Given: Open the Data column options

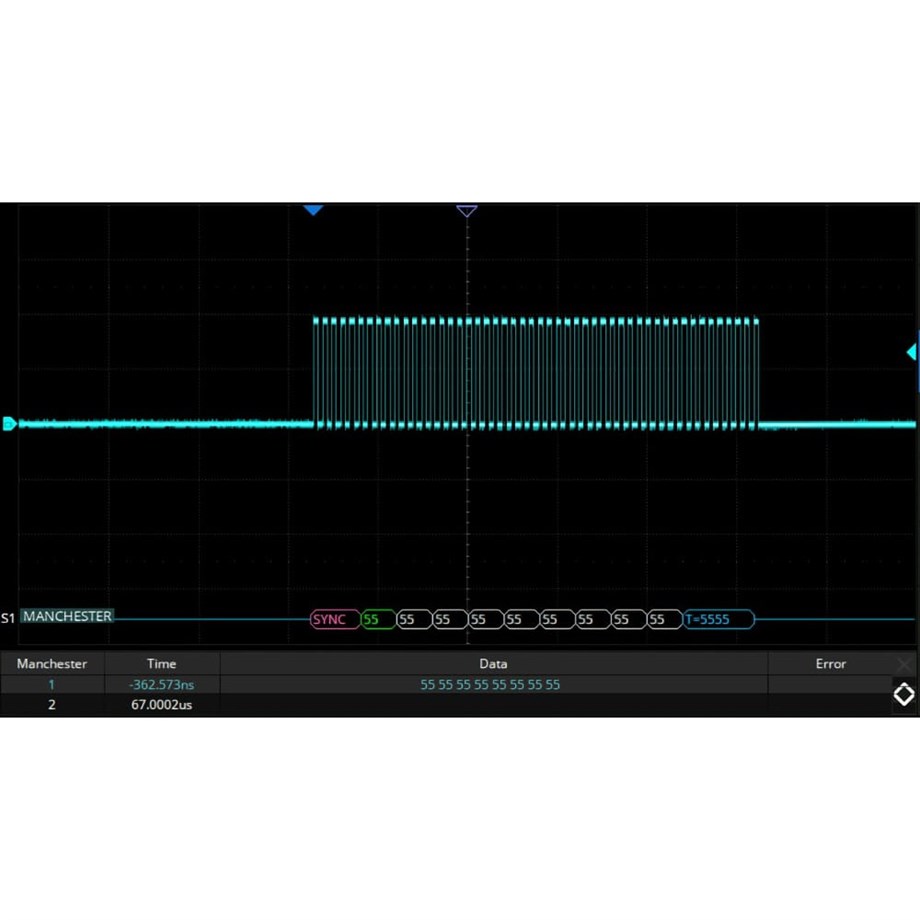Looking at the screenshot, I should 493,663.
